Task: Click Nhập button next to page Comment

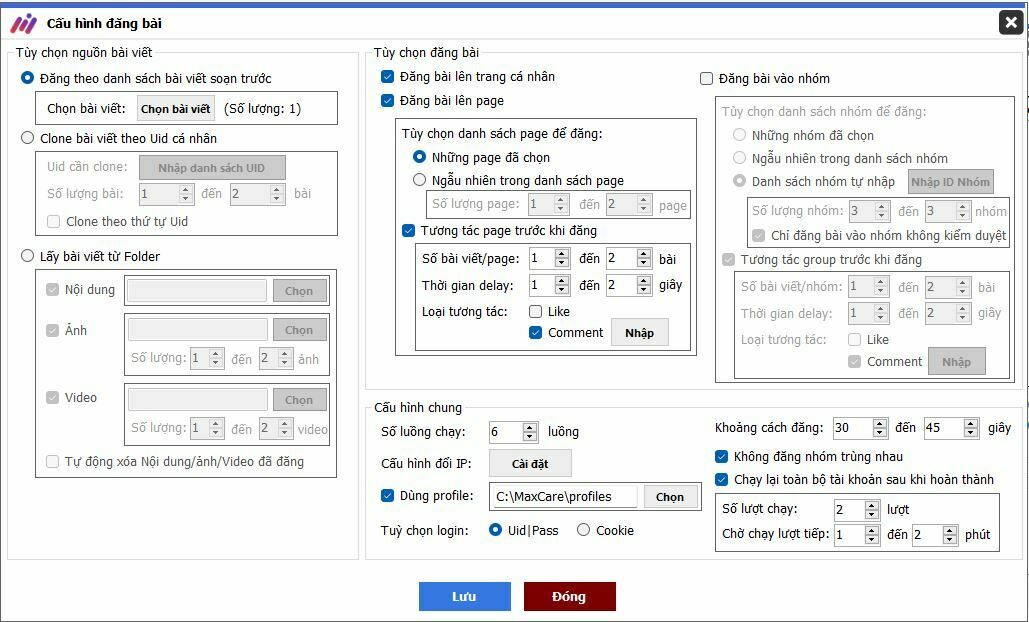Action: coord(639,333)
